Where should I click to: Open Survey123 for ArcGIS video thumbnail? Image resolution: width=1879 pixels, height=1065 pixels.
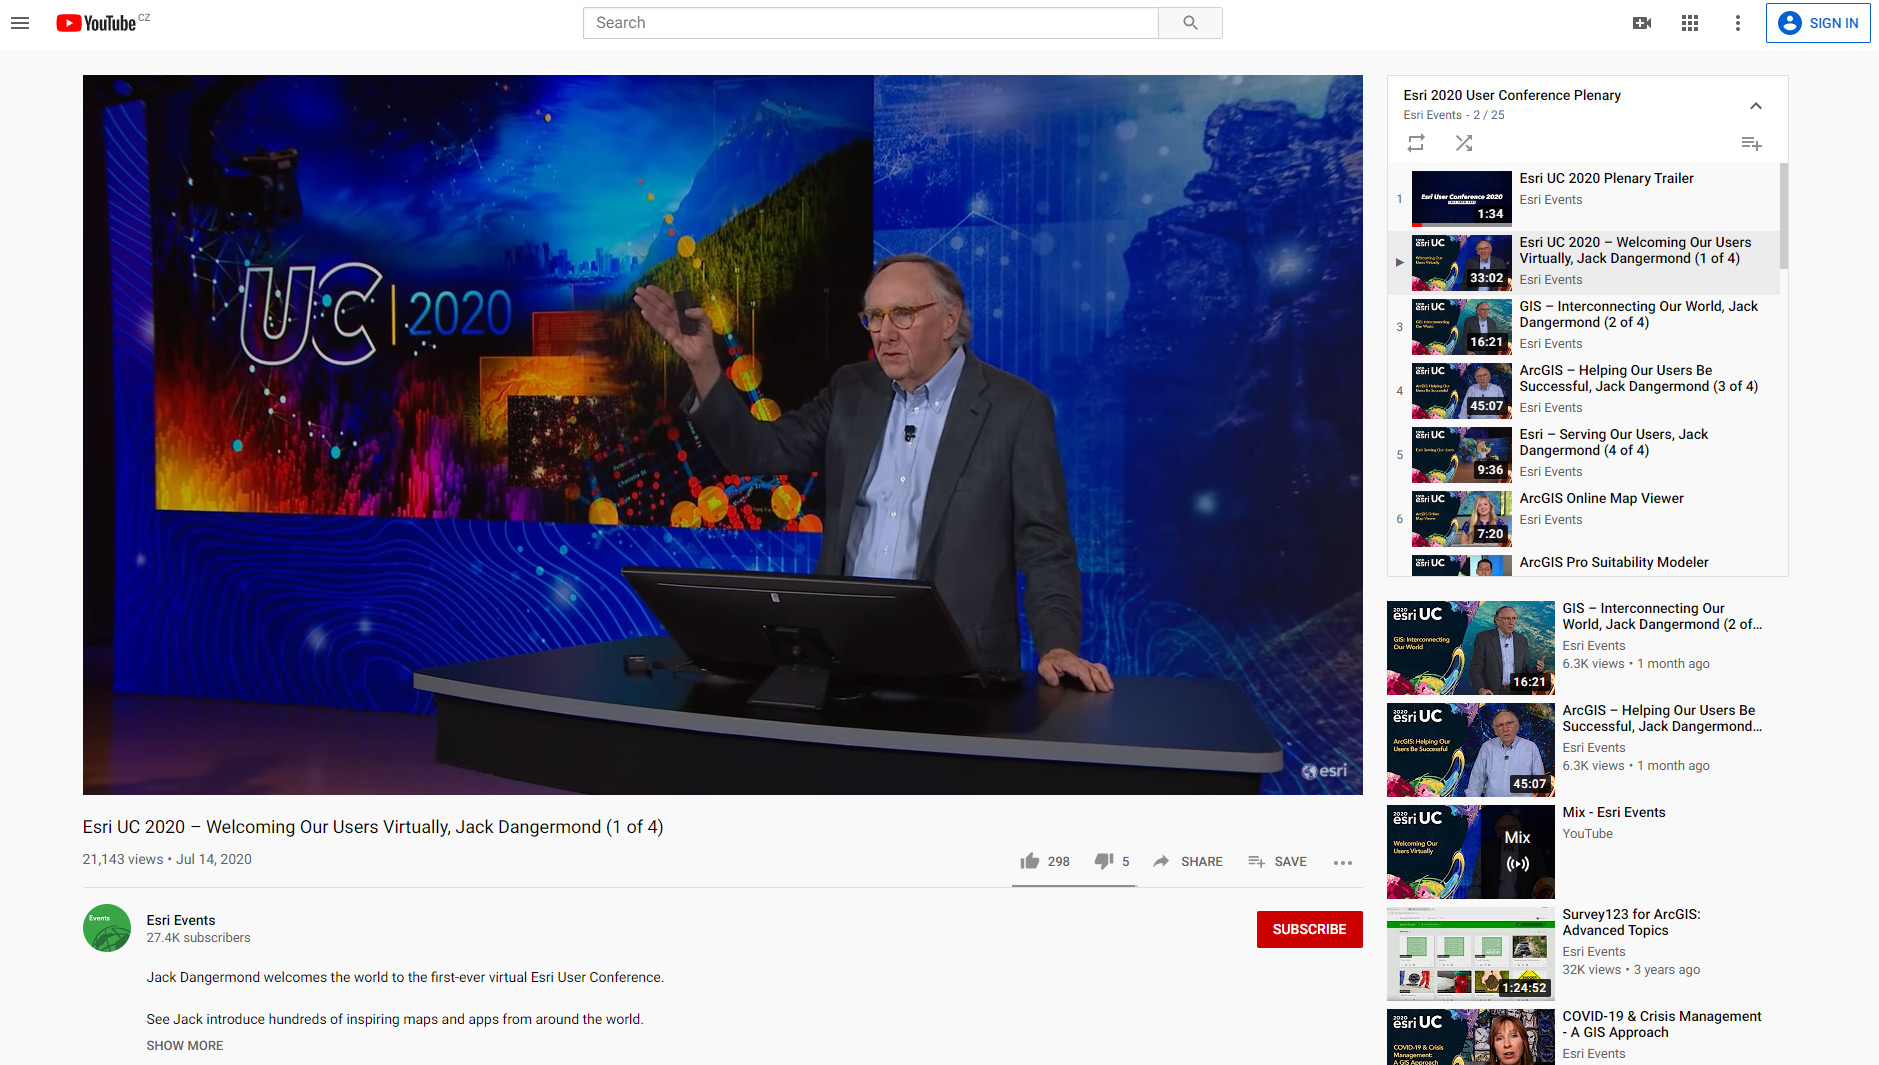click(x=1470, y=954)
